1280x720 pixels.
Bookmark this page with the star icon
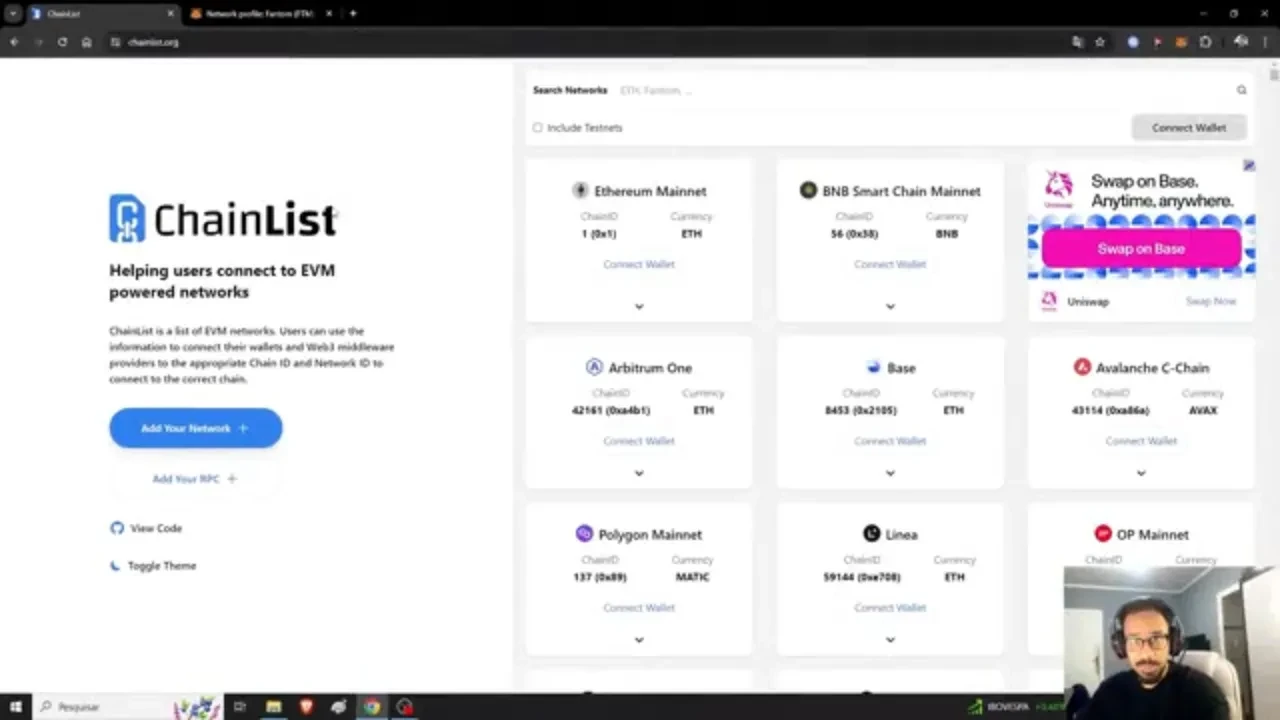pos(1100,42)
